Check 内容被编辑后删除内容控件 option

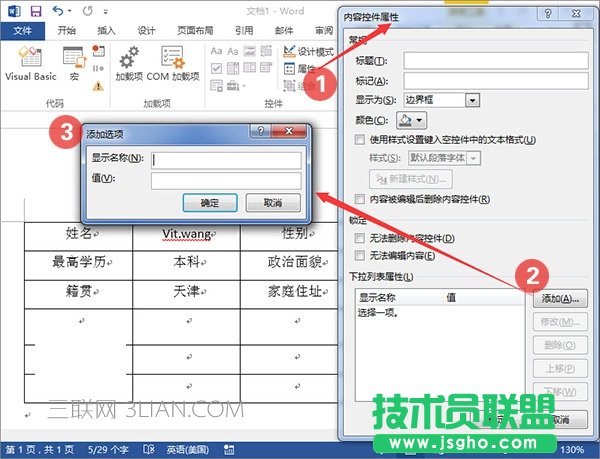pyautogui.click(x=360, y=199)
